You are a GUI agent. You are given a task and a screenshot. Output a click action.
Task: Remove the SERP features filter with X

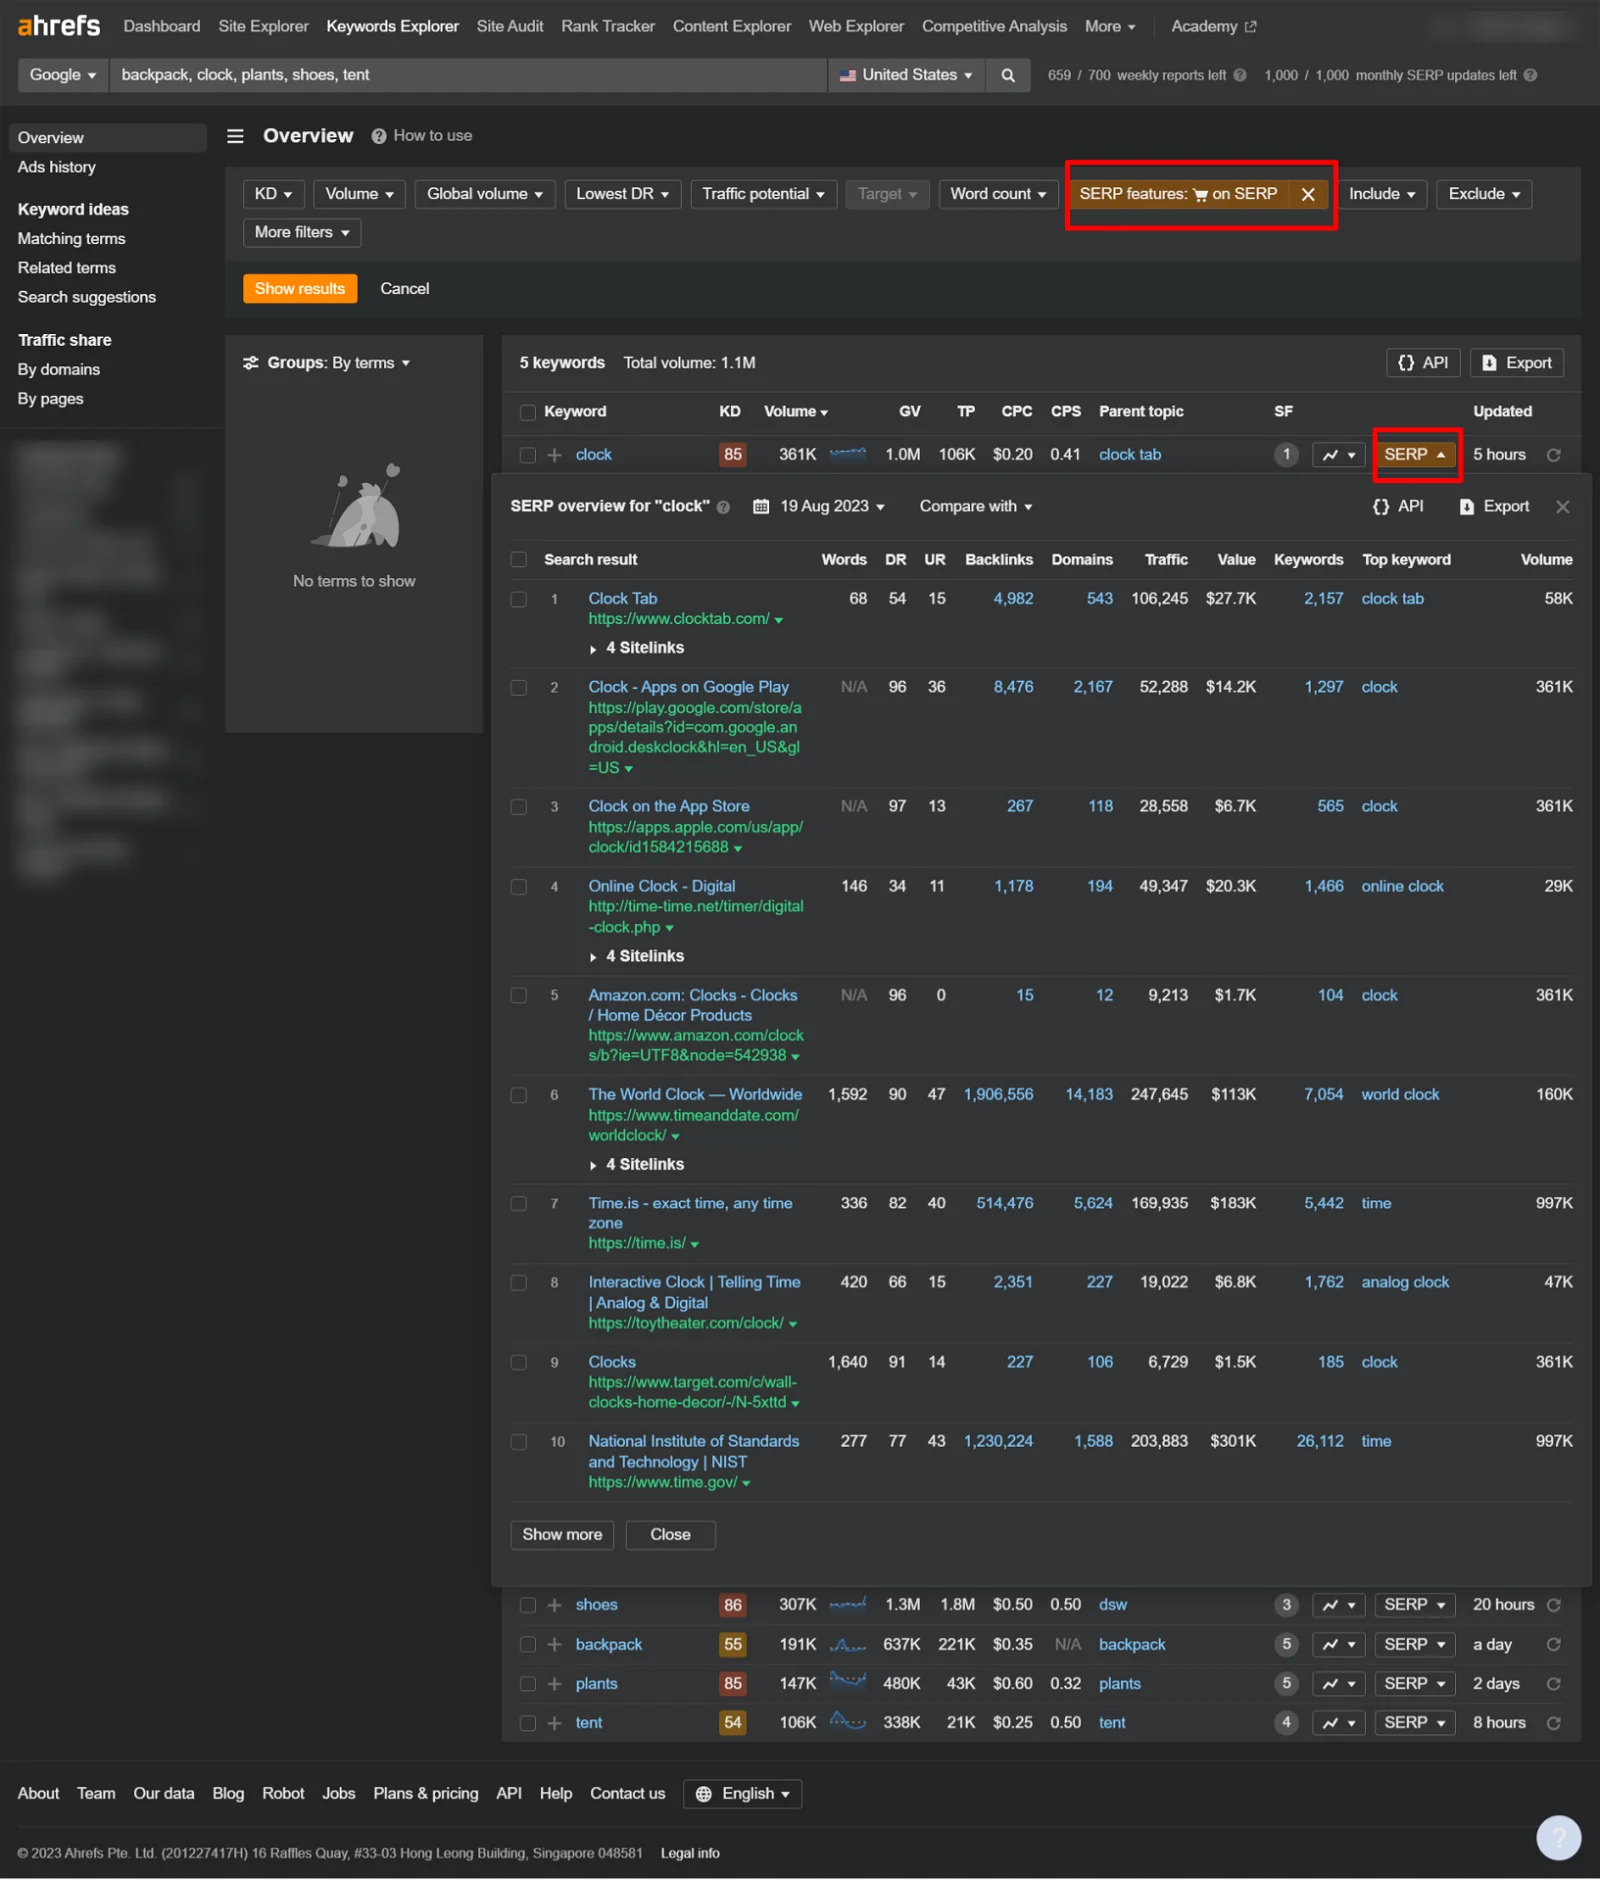(1307, 194)
